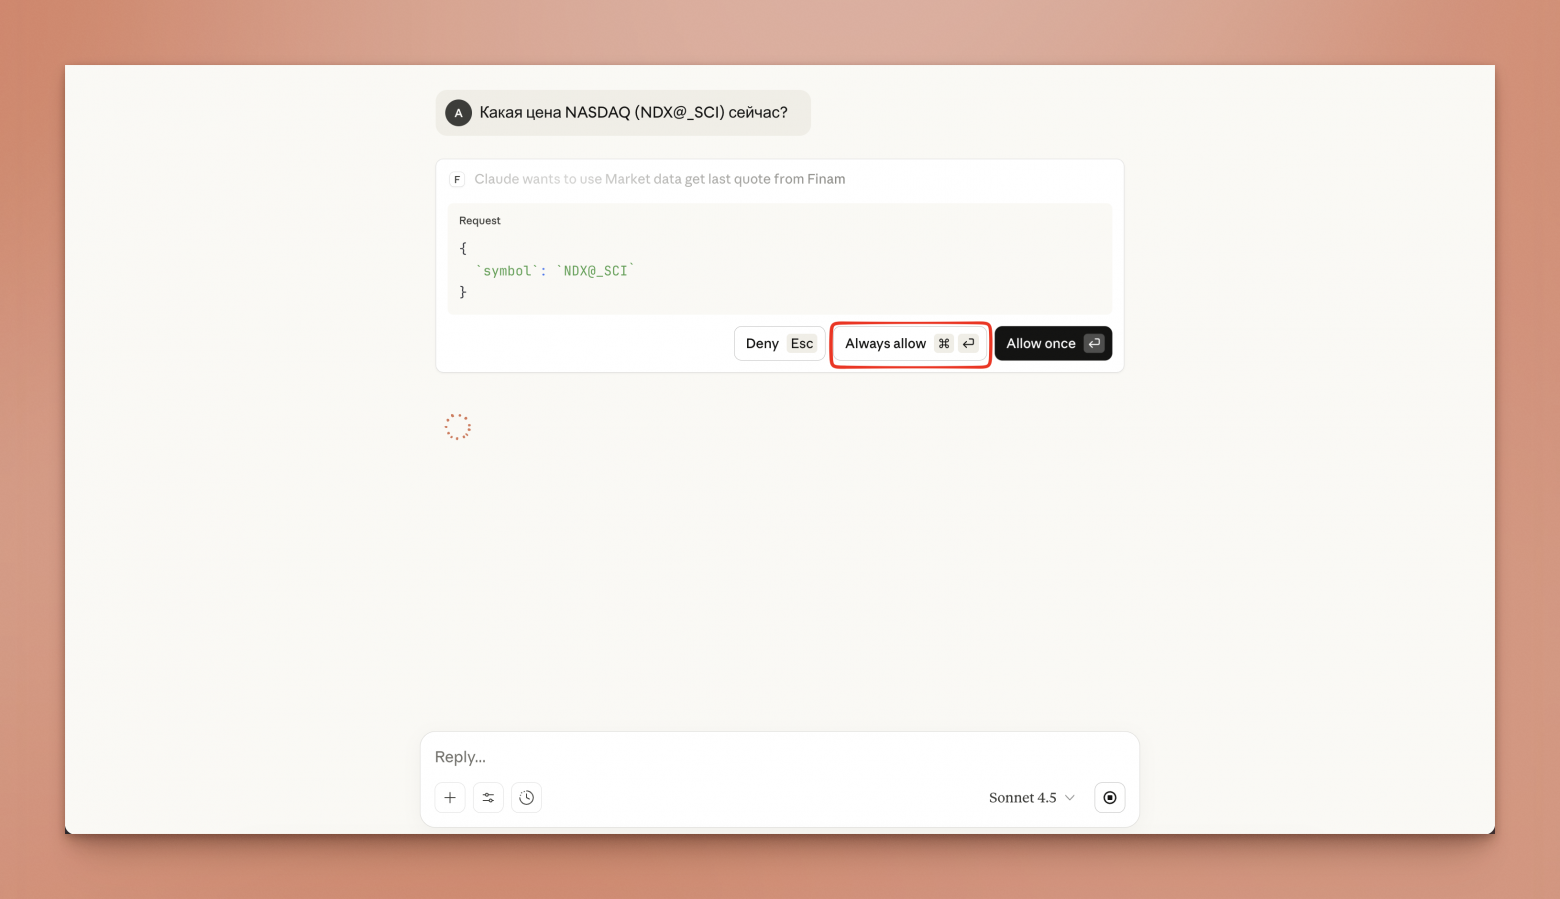1560x899 pixels.
Task: Click the stop response circle button
Action: point(1110,797)
